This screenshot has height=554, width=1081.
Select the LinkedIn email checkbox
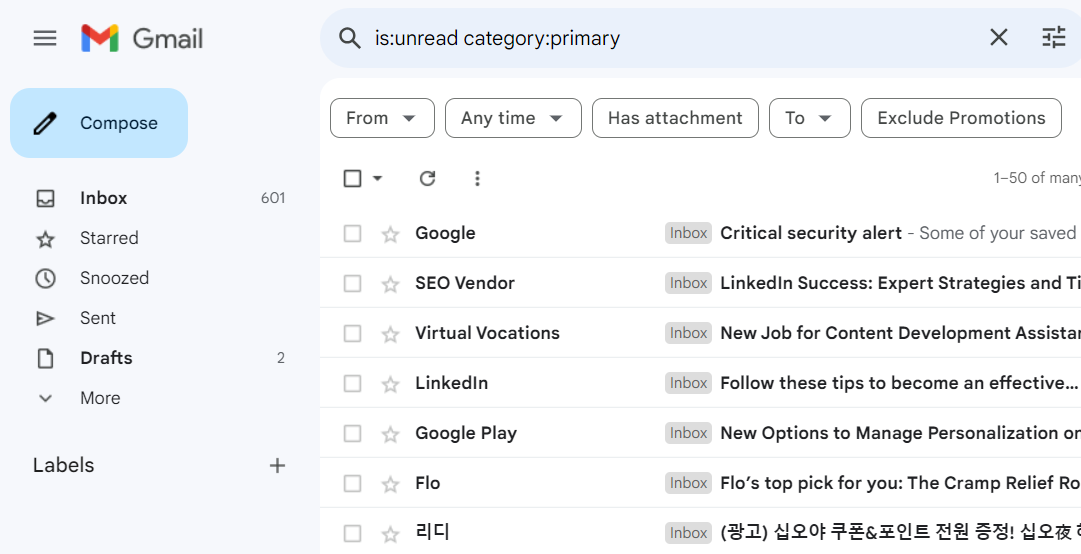point(352,383)
